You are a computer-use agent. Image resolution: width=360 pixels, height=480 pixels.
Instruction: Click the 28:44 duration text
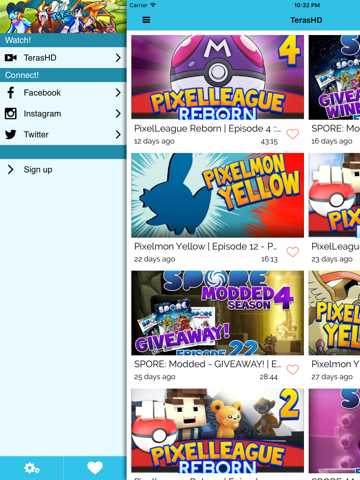pos(269,377)
